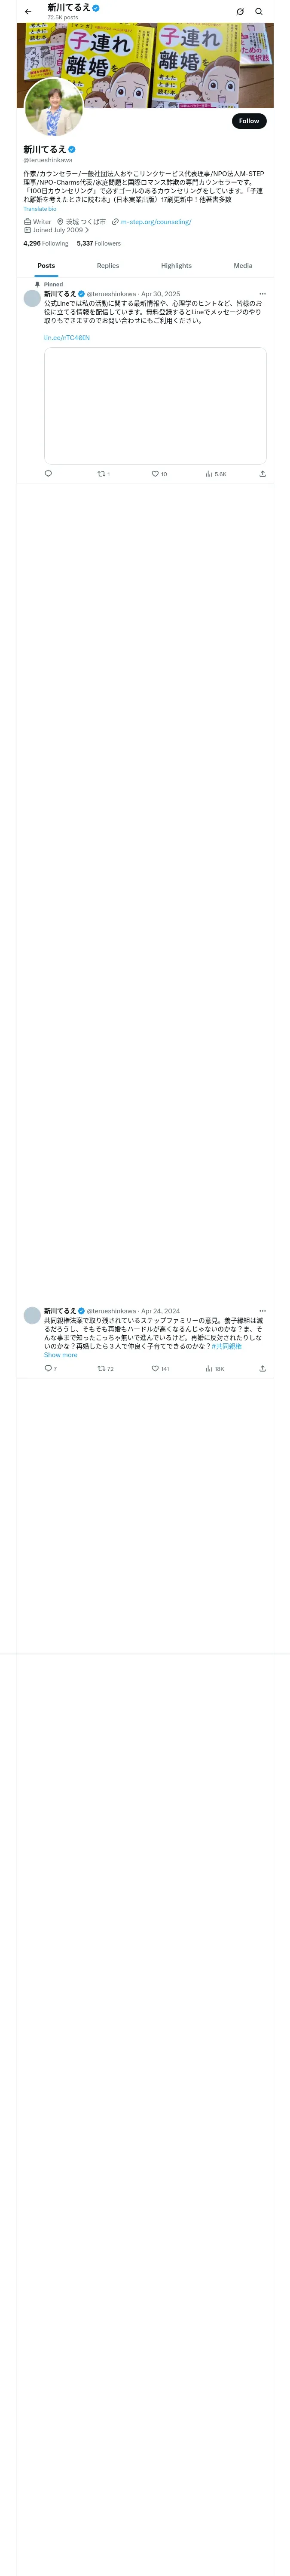Follow 新川てるえ

point(249,121)
